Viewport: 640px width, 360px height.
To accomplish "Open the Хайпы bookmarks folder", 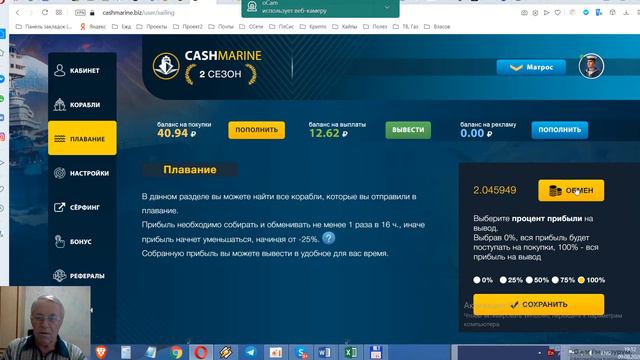I will [344, 27].
